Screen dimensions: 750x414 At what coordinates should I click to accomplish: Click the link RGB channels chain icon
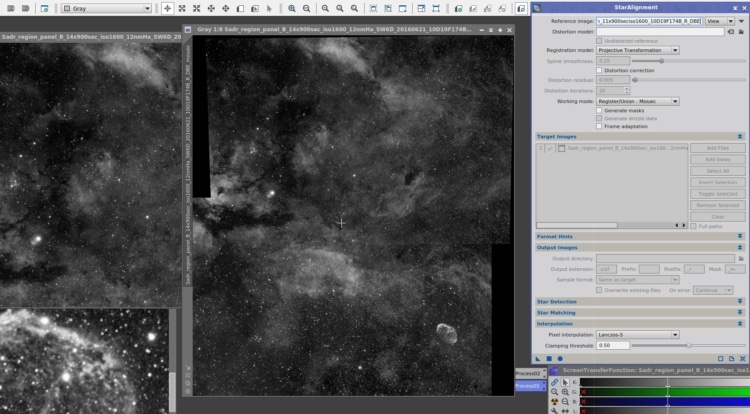554,382
